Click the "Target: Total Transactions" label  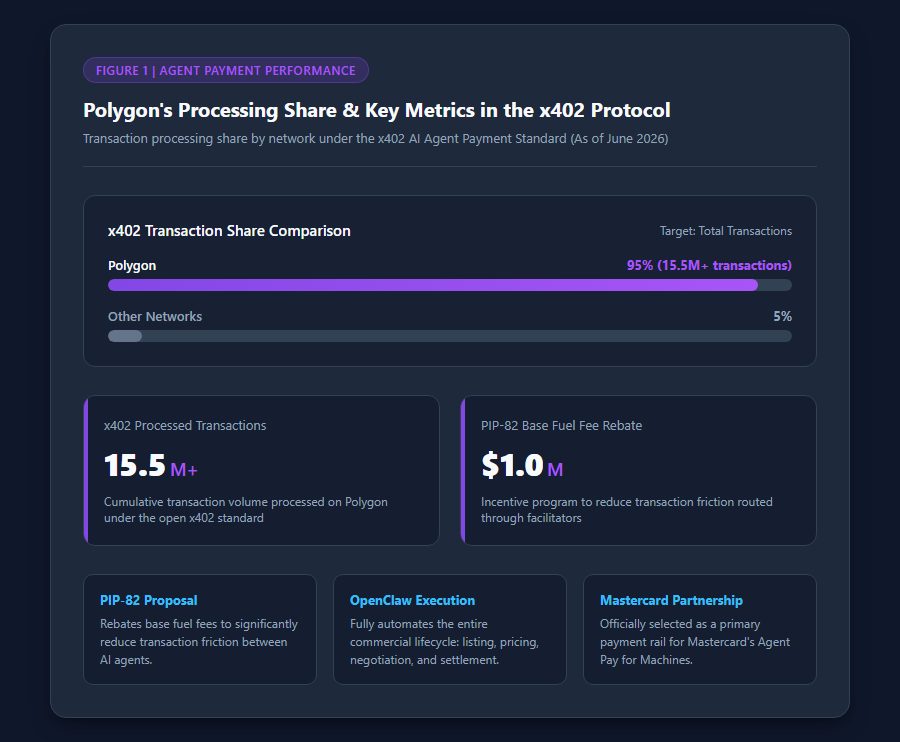click(726, 231)
